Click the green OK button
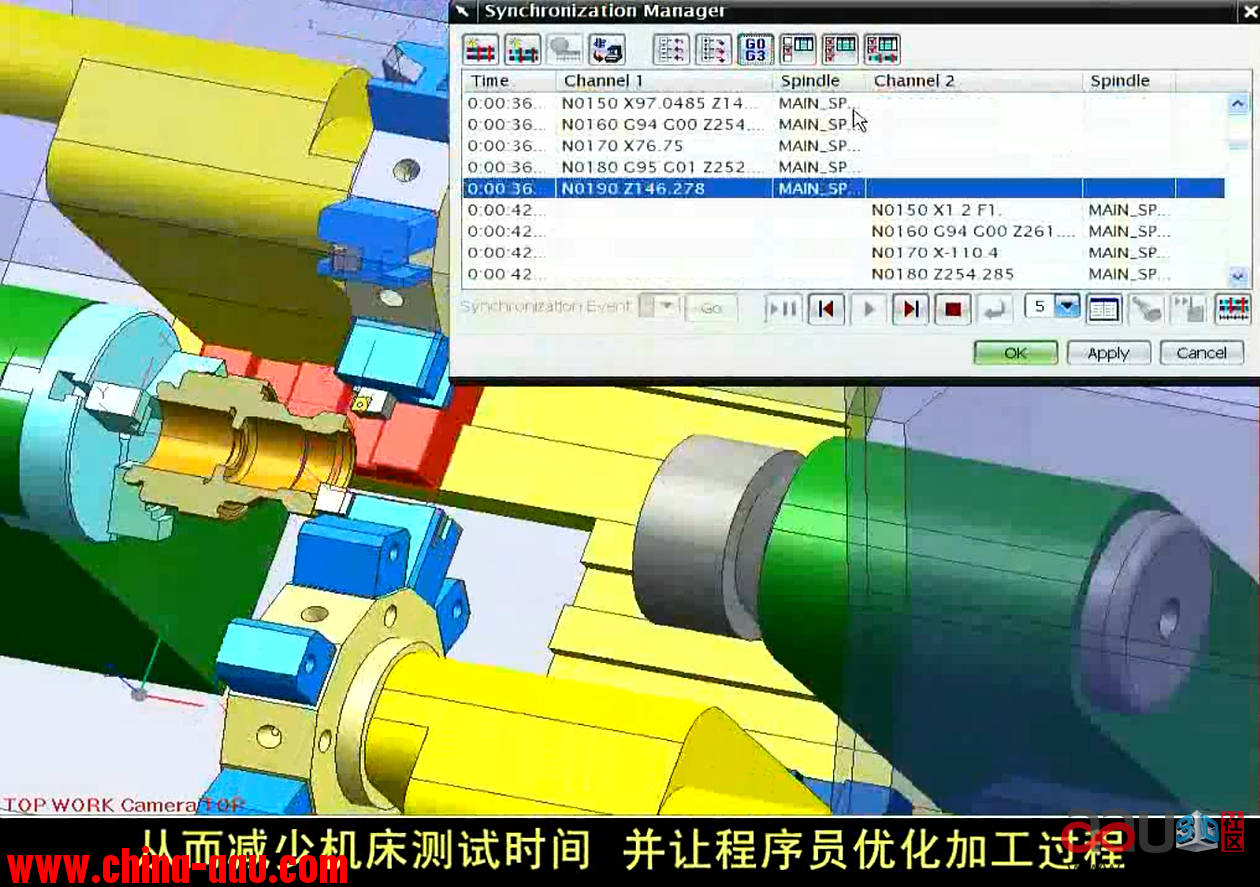 [x=1015, y=353]
